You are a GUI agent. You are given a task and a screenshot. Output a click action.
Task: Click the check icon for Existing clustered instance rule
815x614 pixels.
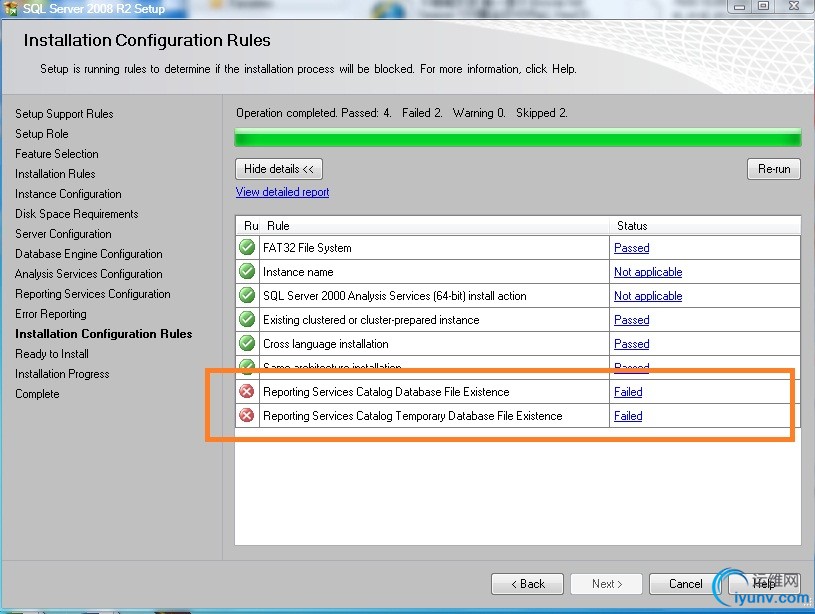(x=247, y=319)
